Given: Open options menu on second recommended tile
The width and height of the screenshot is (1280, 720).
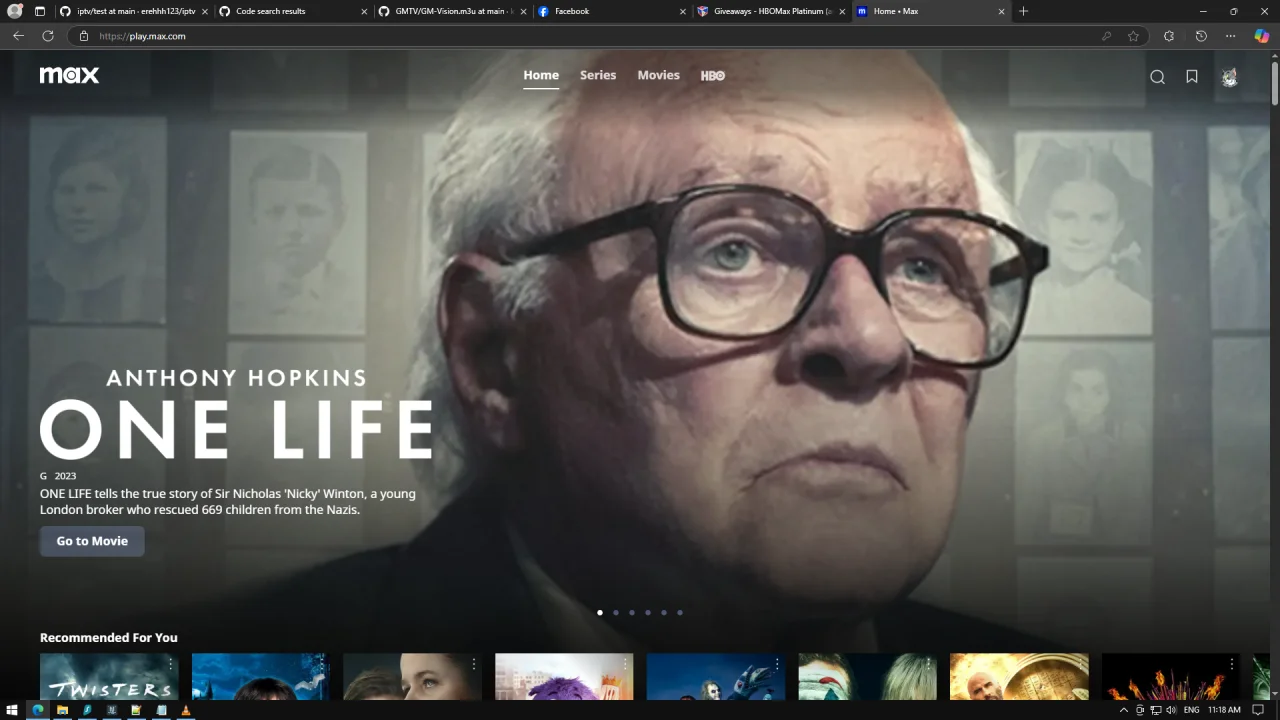Looking at the screenshot, I should [x=322, y=664].
